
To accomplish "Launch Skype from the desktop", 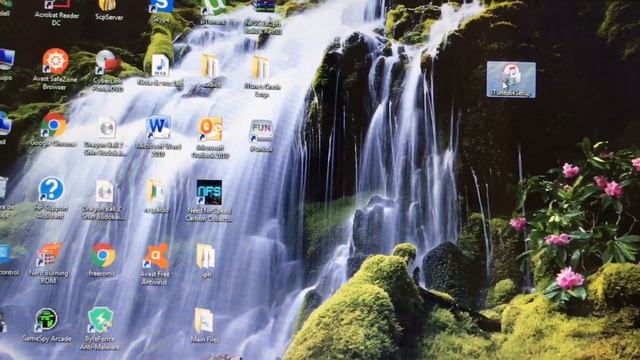I will coord(161,11).
